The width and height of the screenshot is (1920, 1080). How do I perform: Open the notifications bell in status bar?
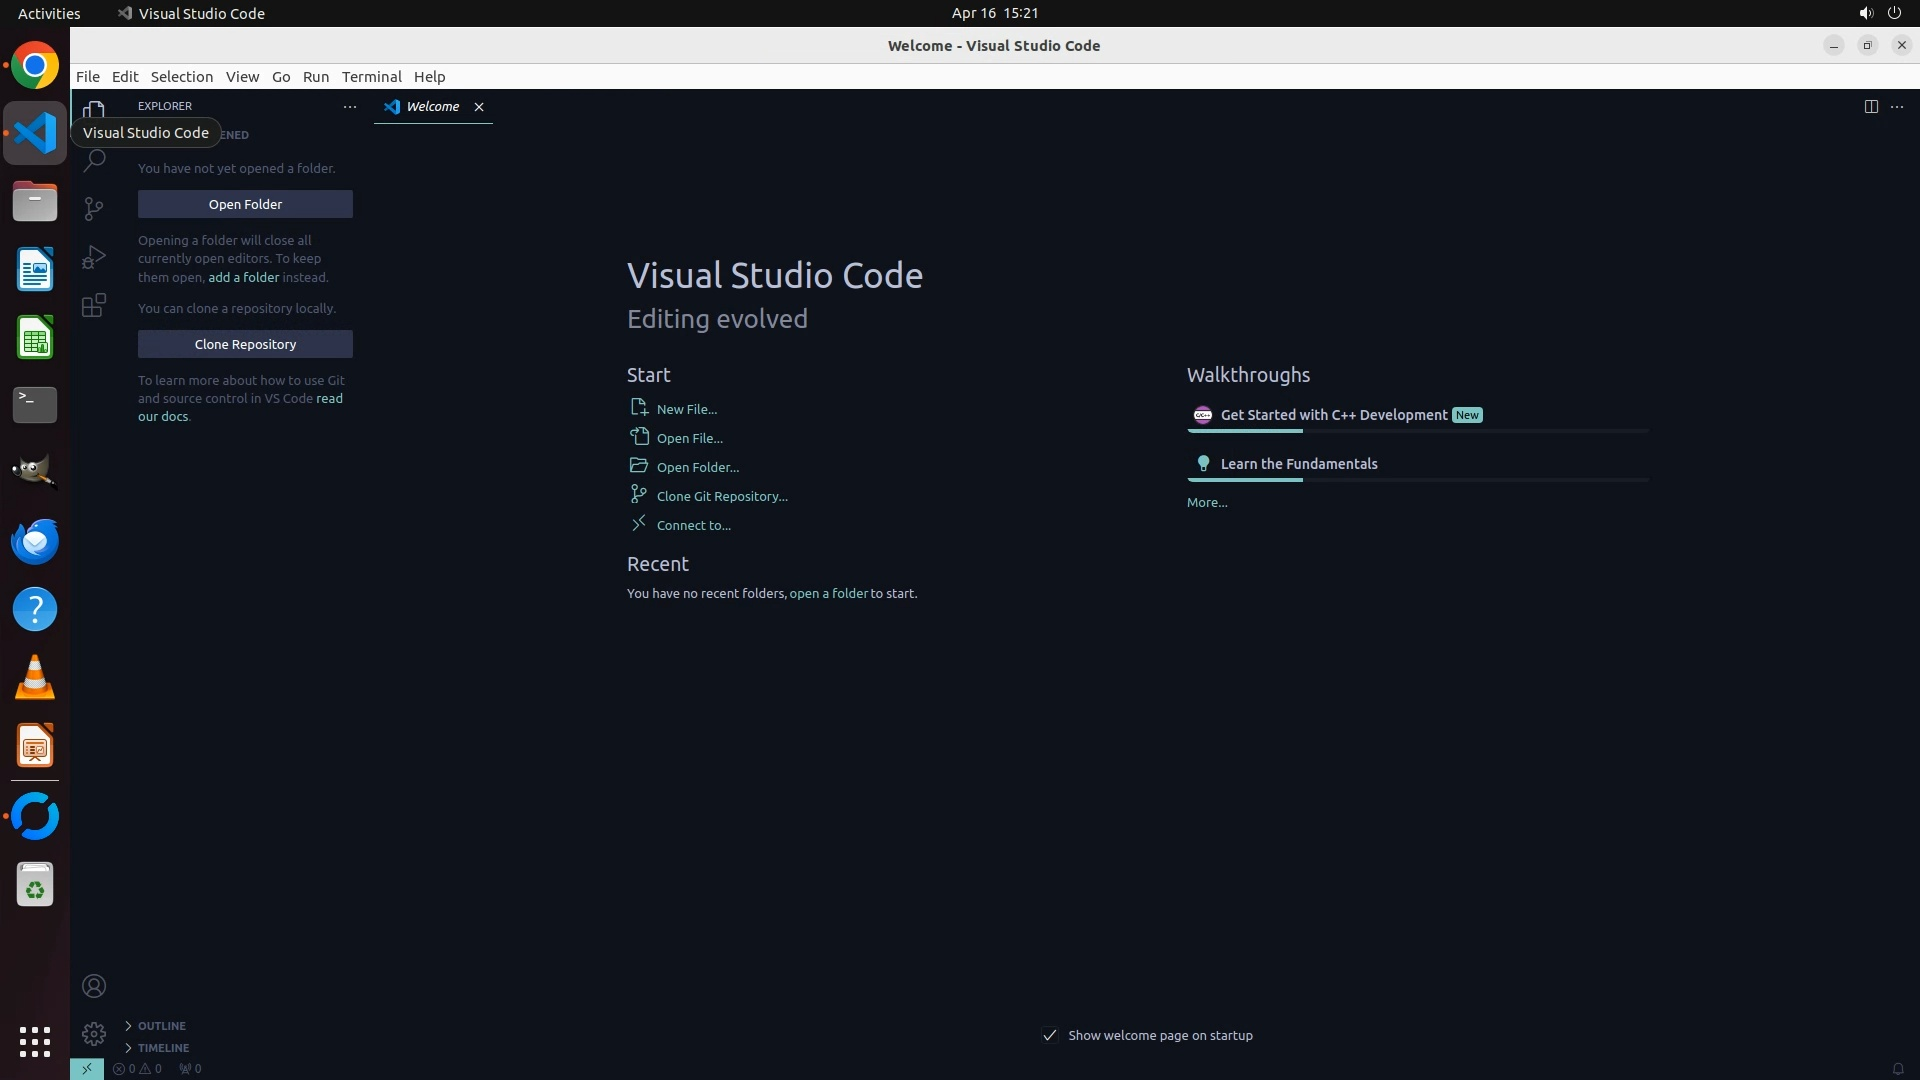tap(1897, 1068)
